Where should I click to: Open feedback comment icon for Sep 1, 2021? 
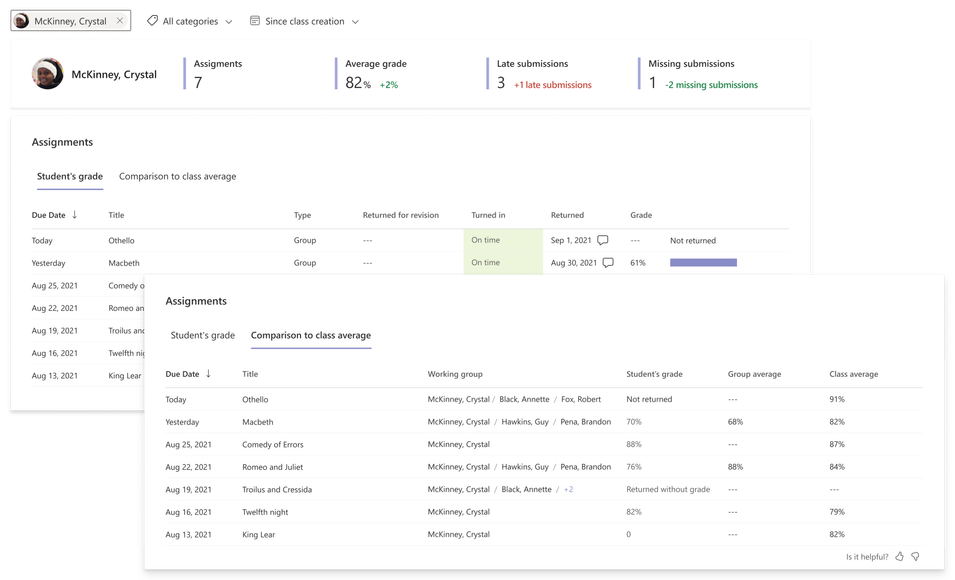(602, 240)
